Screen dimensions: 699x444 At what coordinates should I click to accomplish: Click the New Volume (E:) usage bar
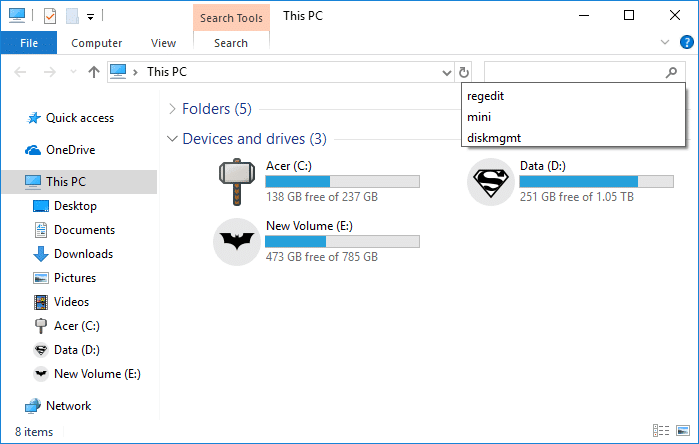[x=342, y=241]
